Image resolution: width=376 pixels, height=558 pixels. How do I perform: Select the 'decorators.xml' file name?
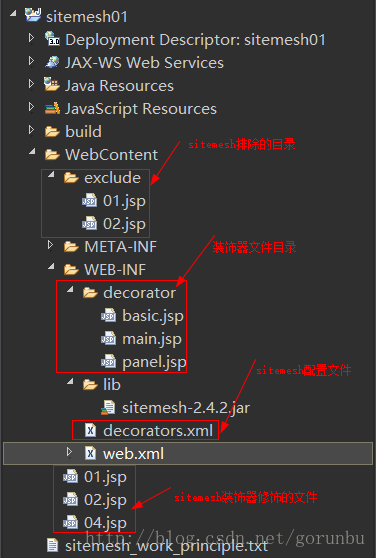158,431
